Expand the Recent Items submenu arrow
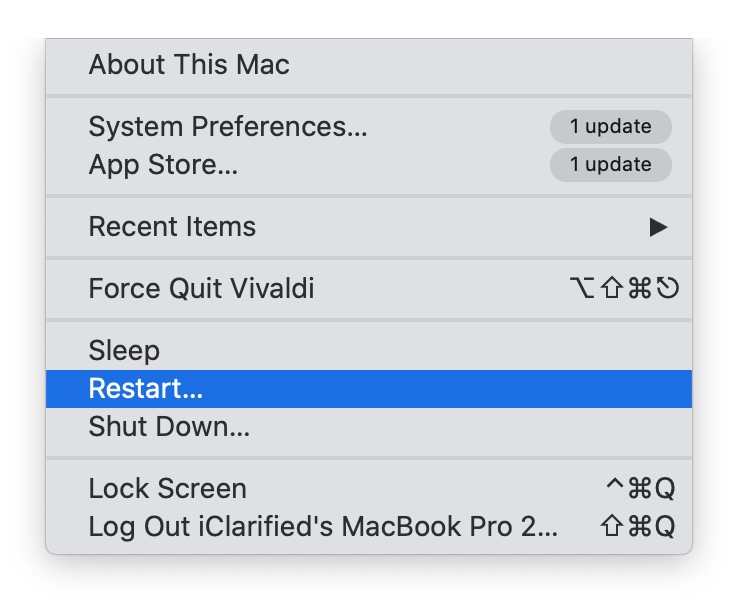Image resolution: width=738 pixels, height=608 pixels. pyautogui.click(x=658, y=227)
